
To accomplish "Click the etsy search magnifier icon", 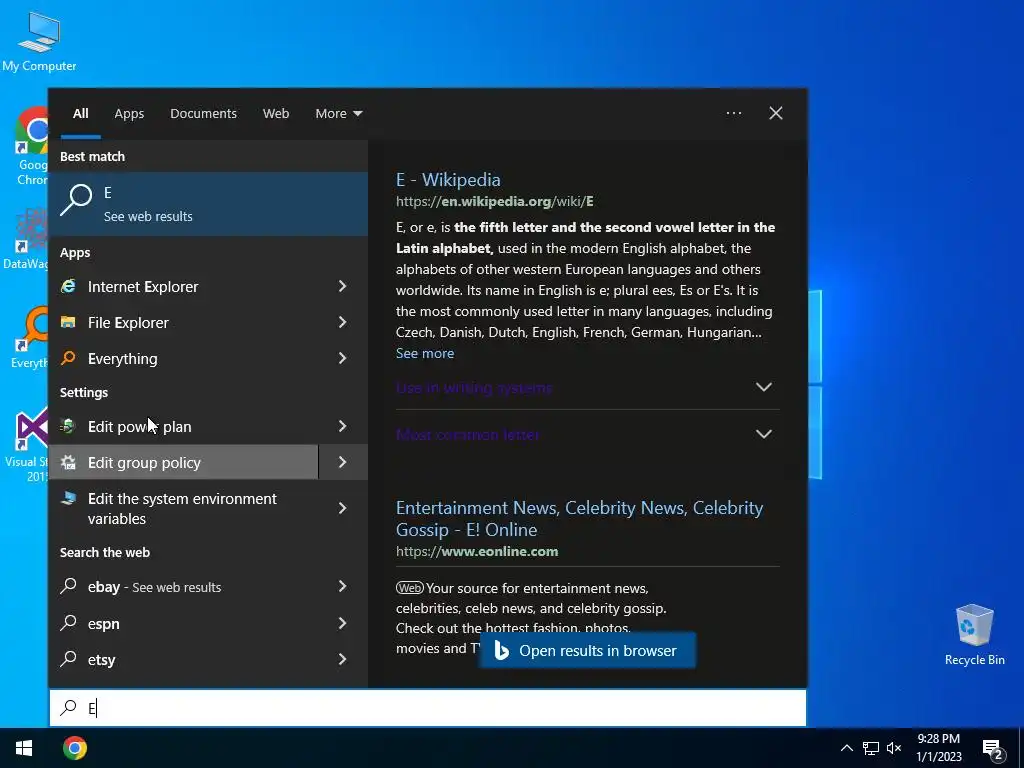I will [68, 658].
